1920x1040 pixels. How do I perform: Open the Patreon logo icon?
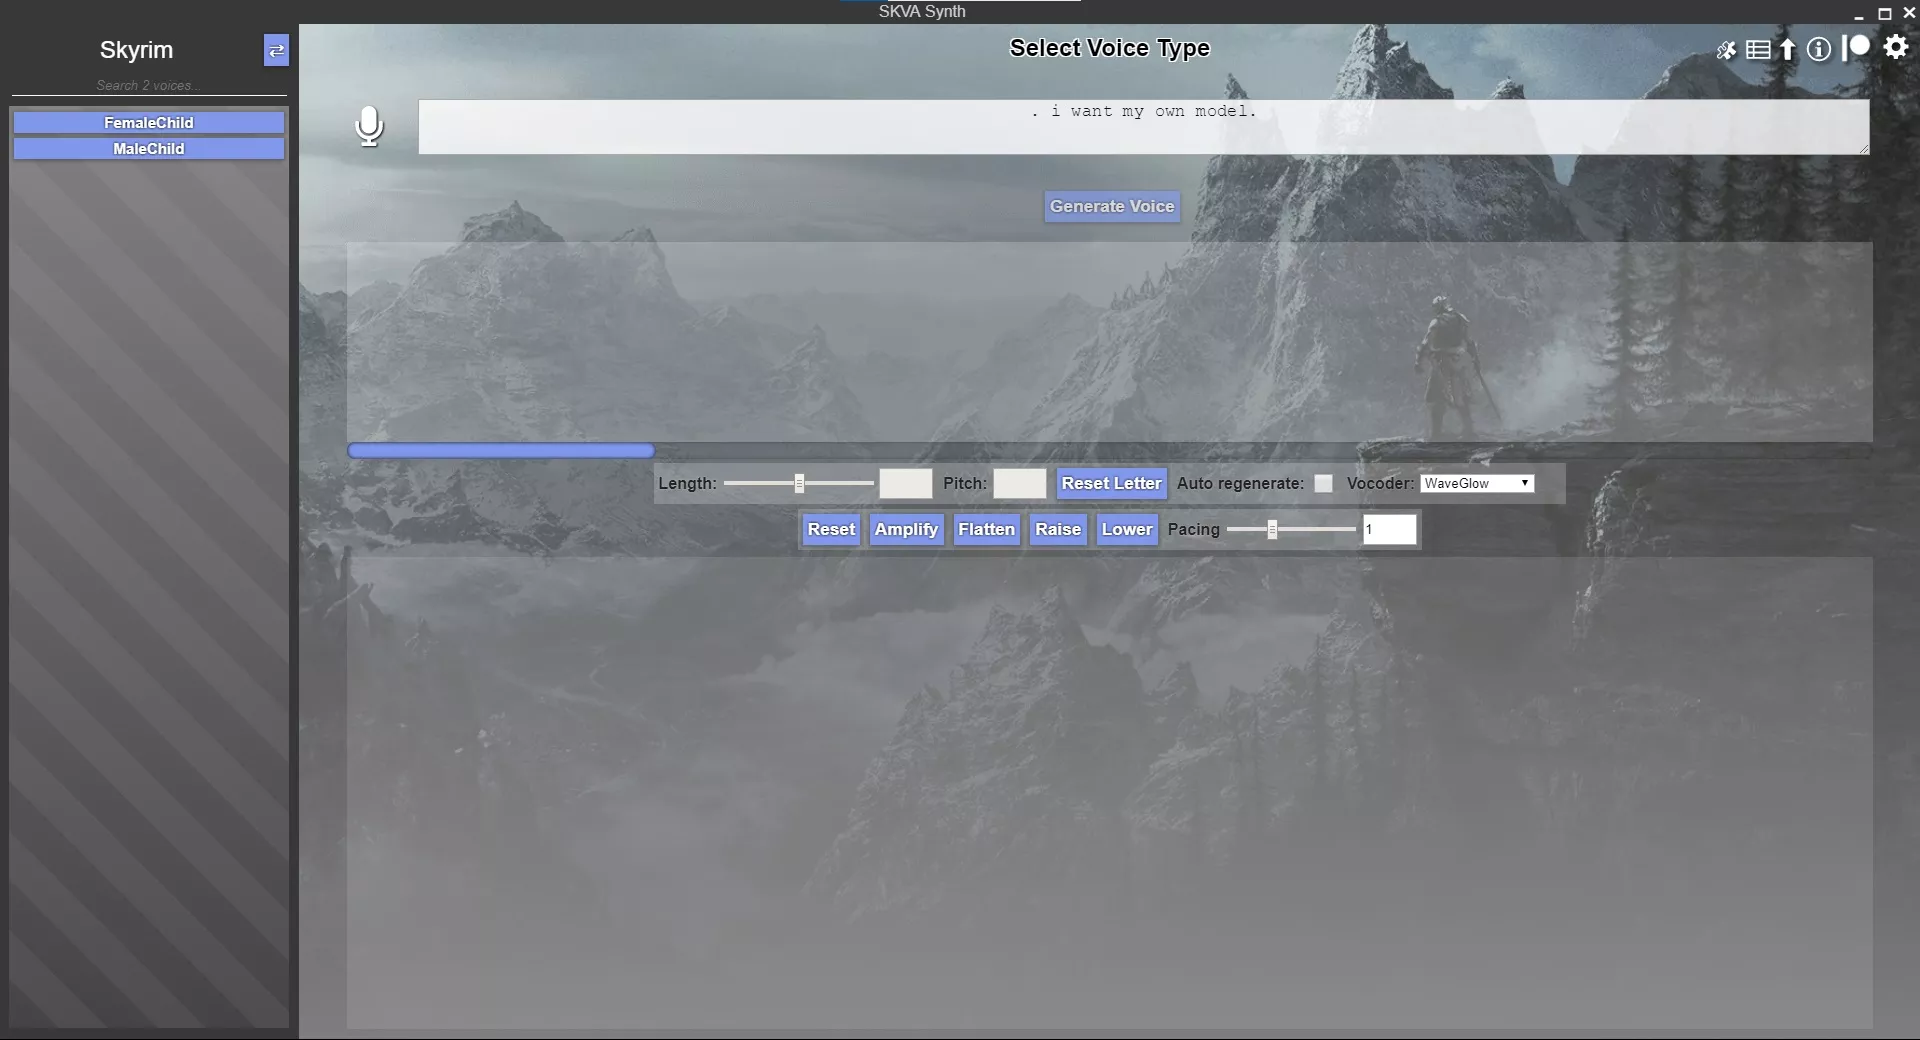(1856, 47)
